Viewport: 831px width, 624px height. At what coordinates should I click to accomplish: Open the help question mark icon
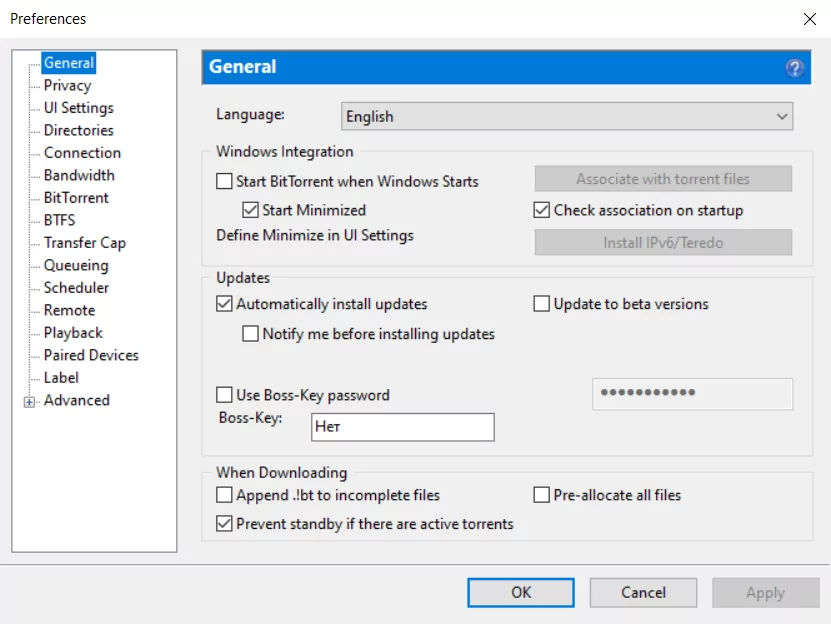794,67
